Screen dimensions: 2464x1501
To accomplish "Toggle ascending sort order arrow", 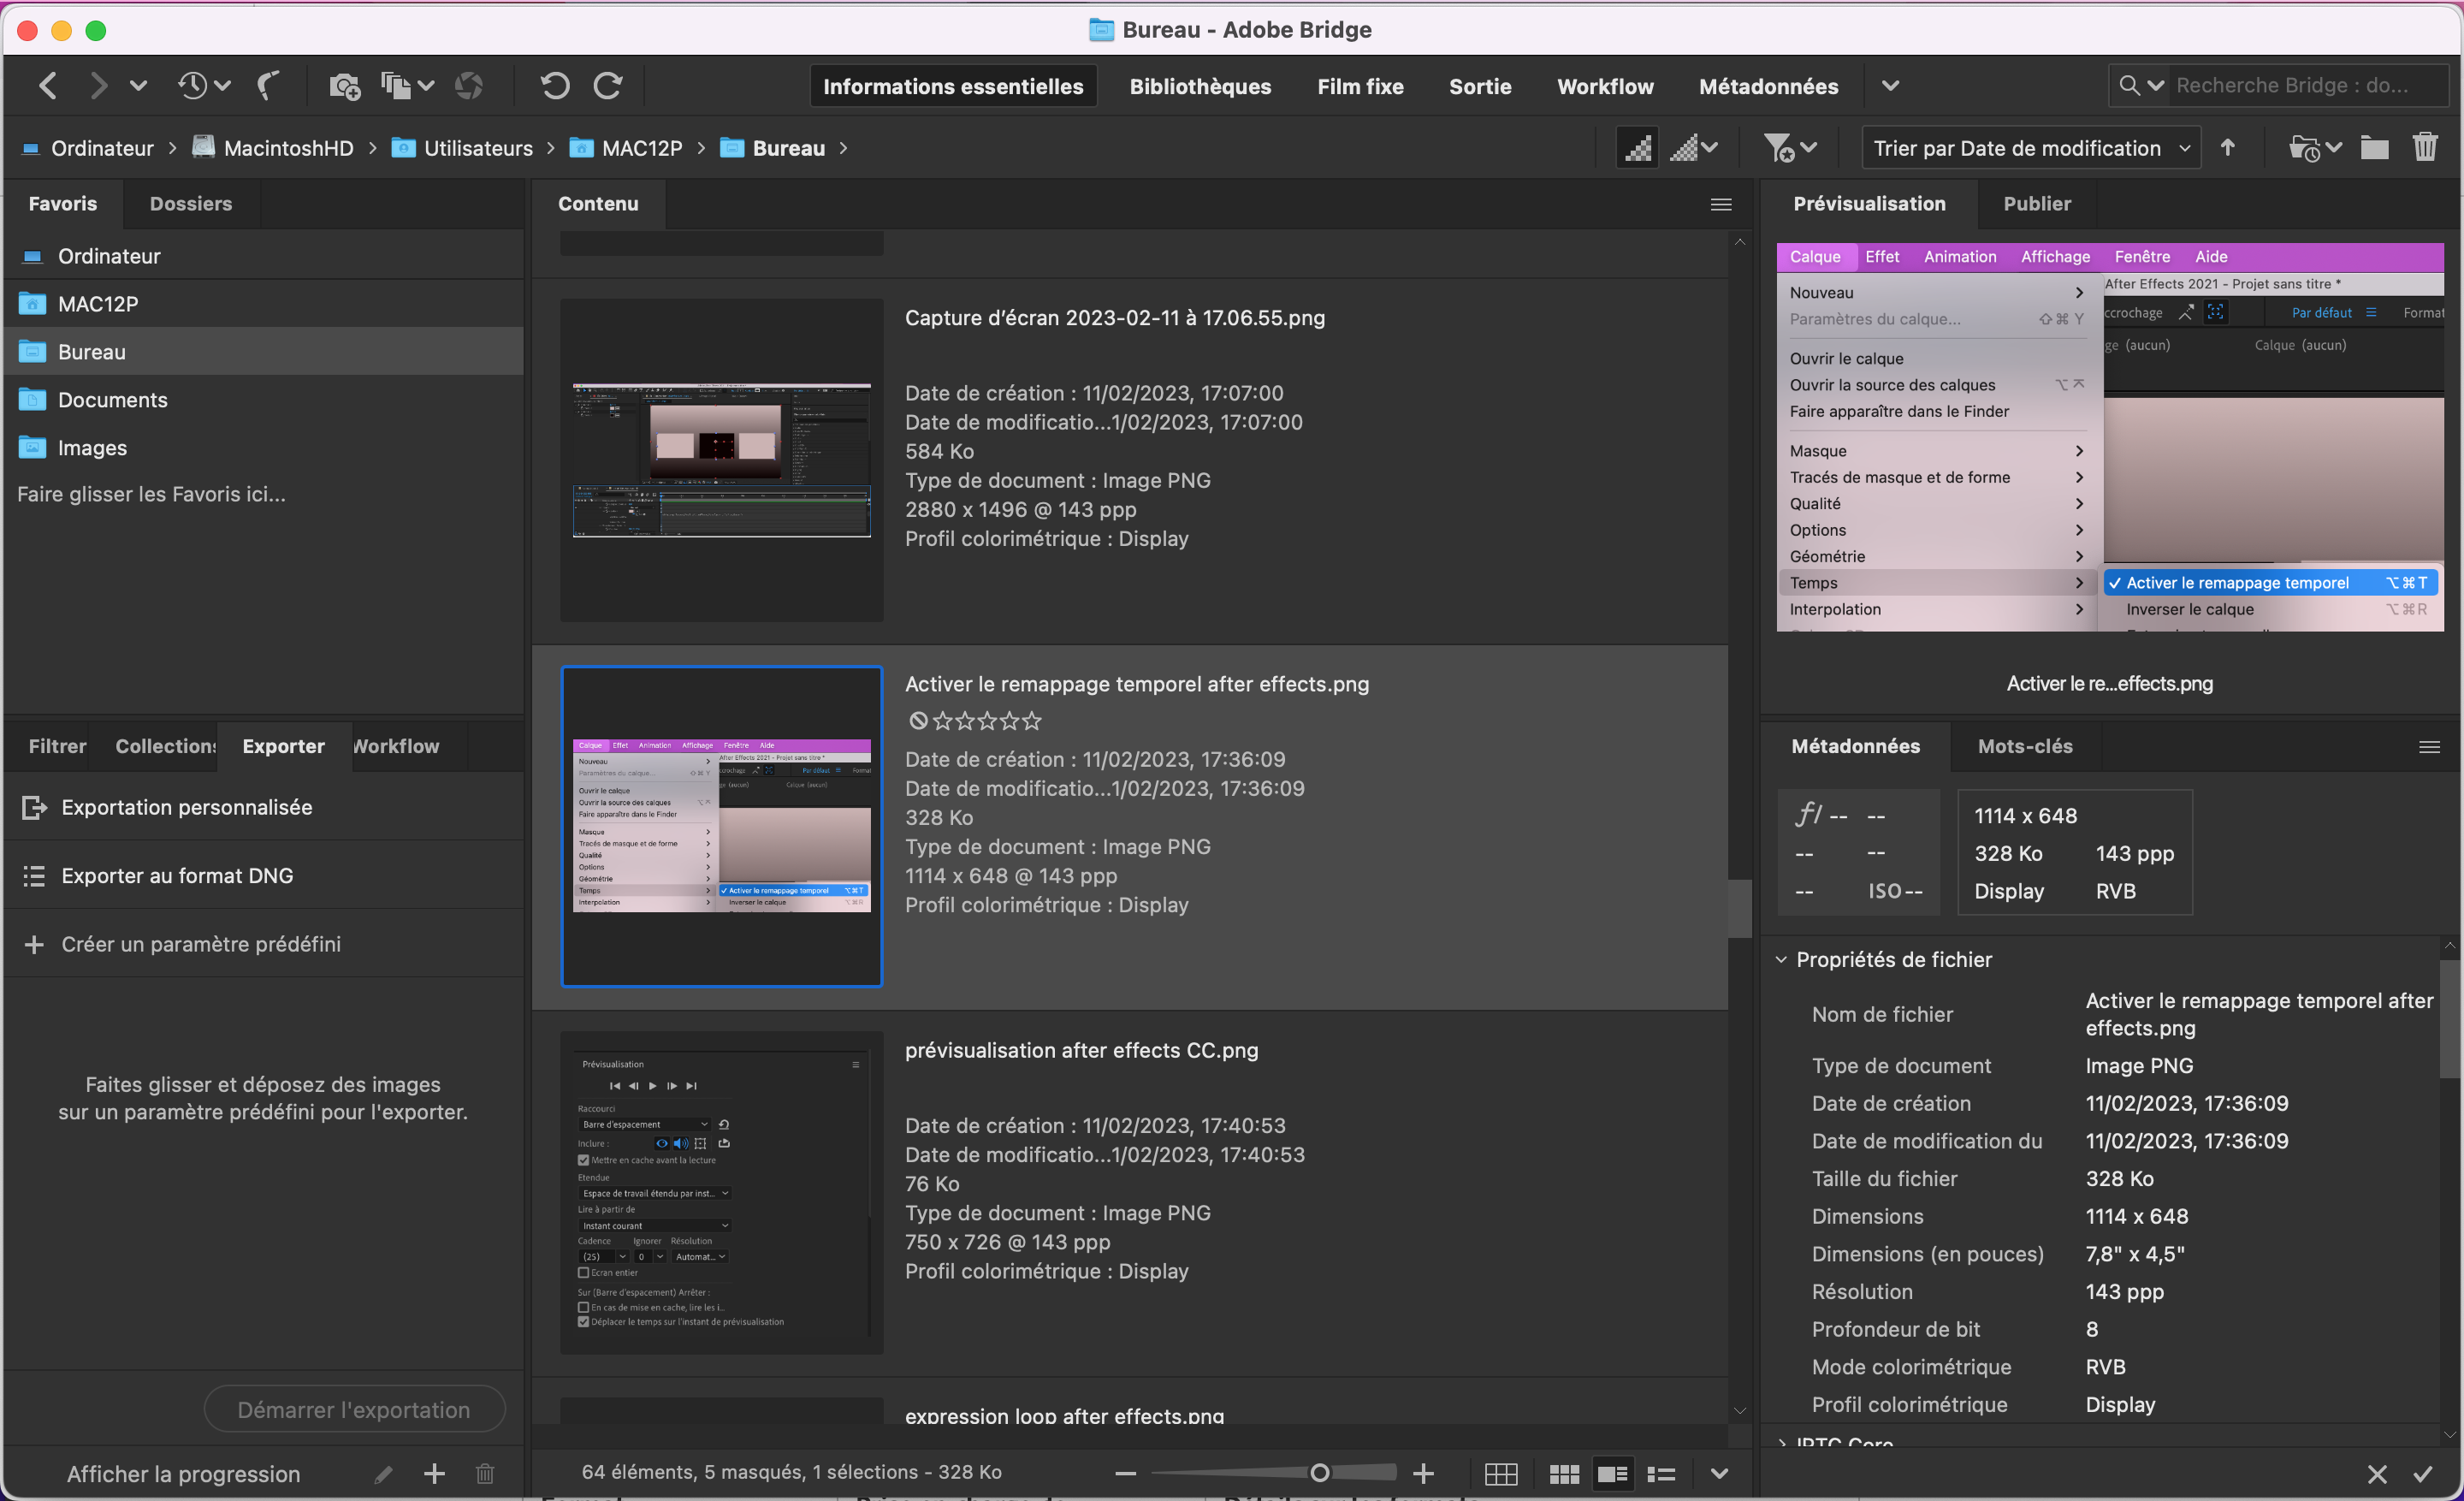I will (x=2227, y=148).
